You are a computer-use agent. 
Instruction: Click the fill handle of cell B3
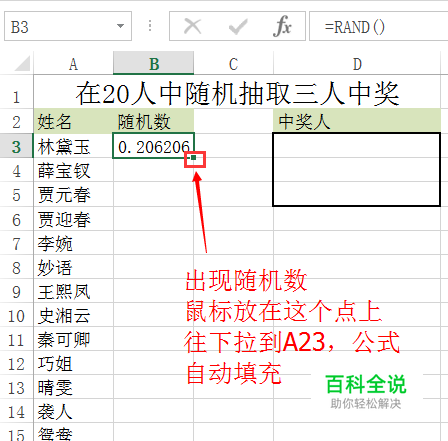tap(194, 157)
